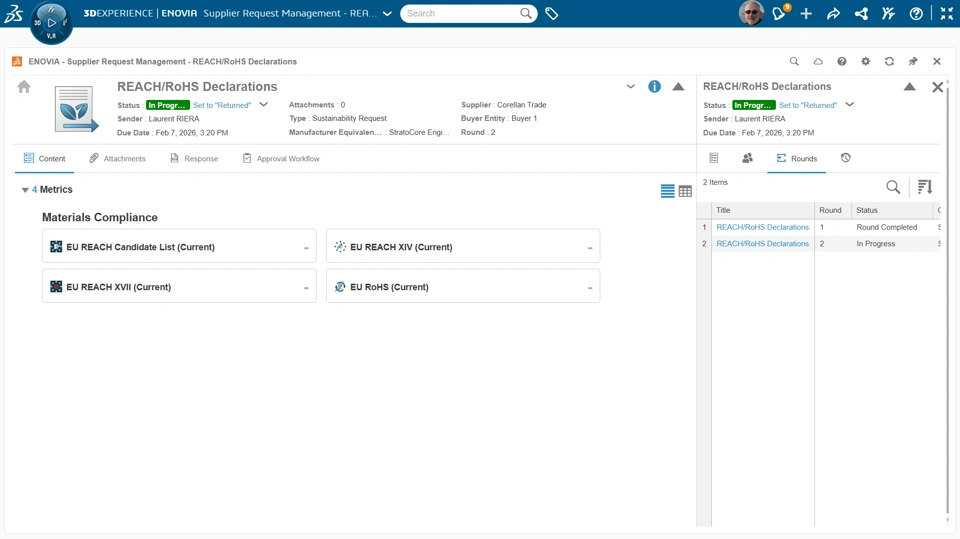This screenshot has width=960, height=539.
Task: Collapse the 4 Metrics section
Action: click(25, 190)
